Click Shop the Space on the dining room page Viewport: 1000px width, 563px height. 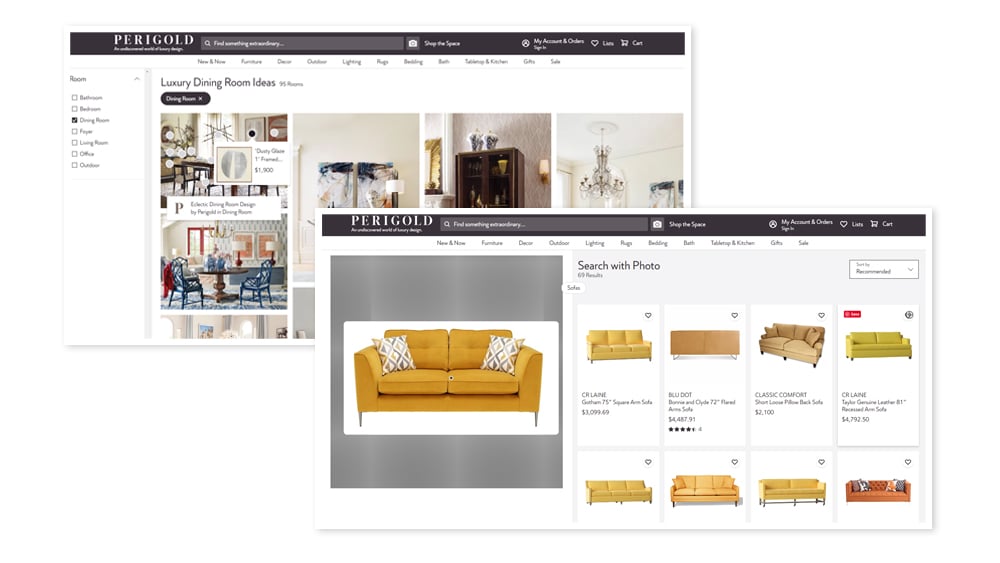click(x=442, y=43)
